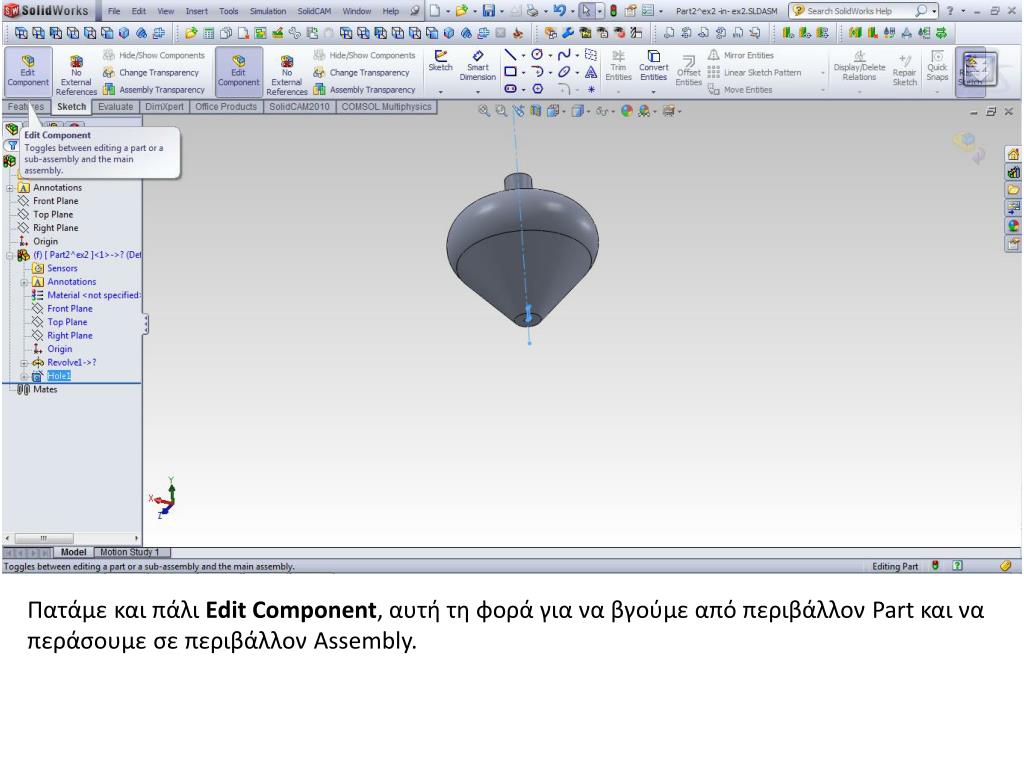
Task: Click Change Transparency near Sketch group
Action: (362, 72)
